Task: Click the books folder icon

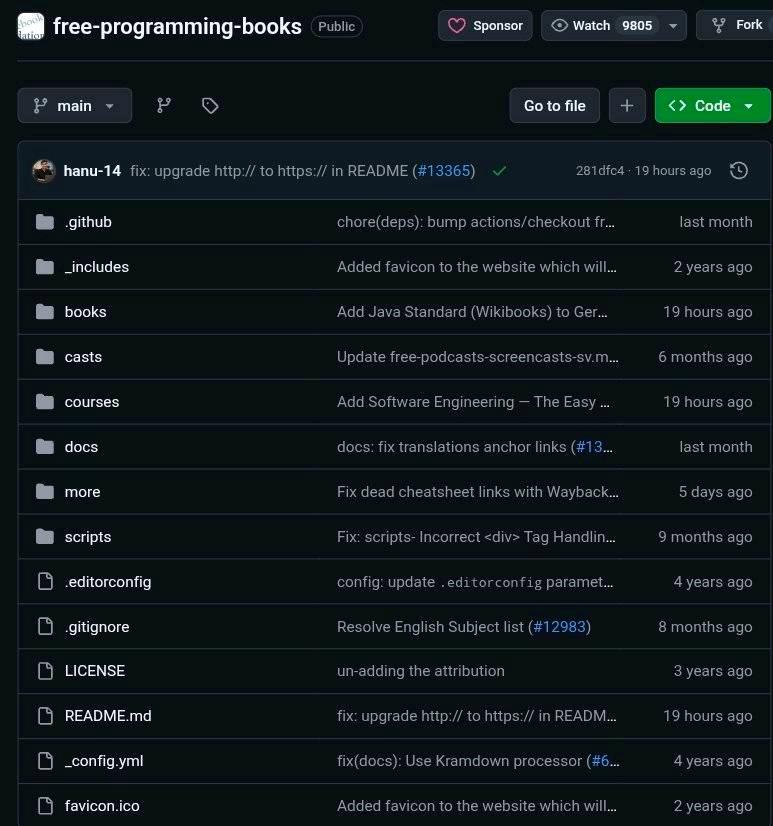Action: click(x=45, y=312)
